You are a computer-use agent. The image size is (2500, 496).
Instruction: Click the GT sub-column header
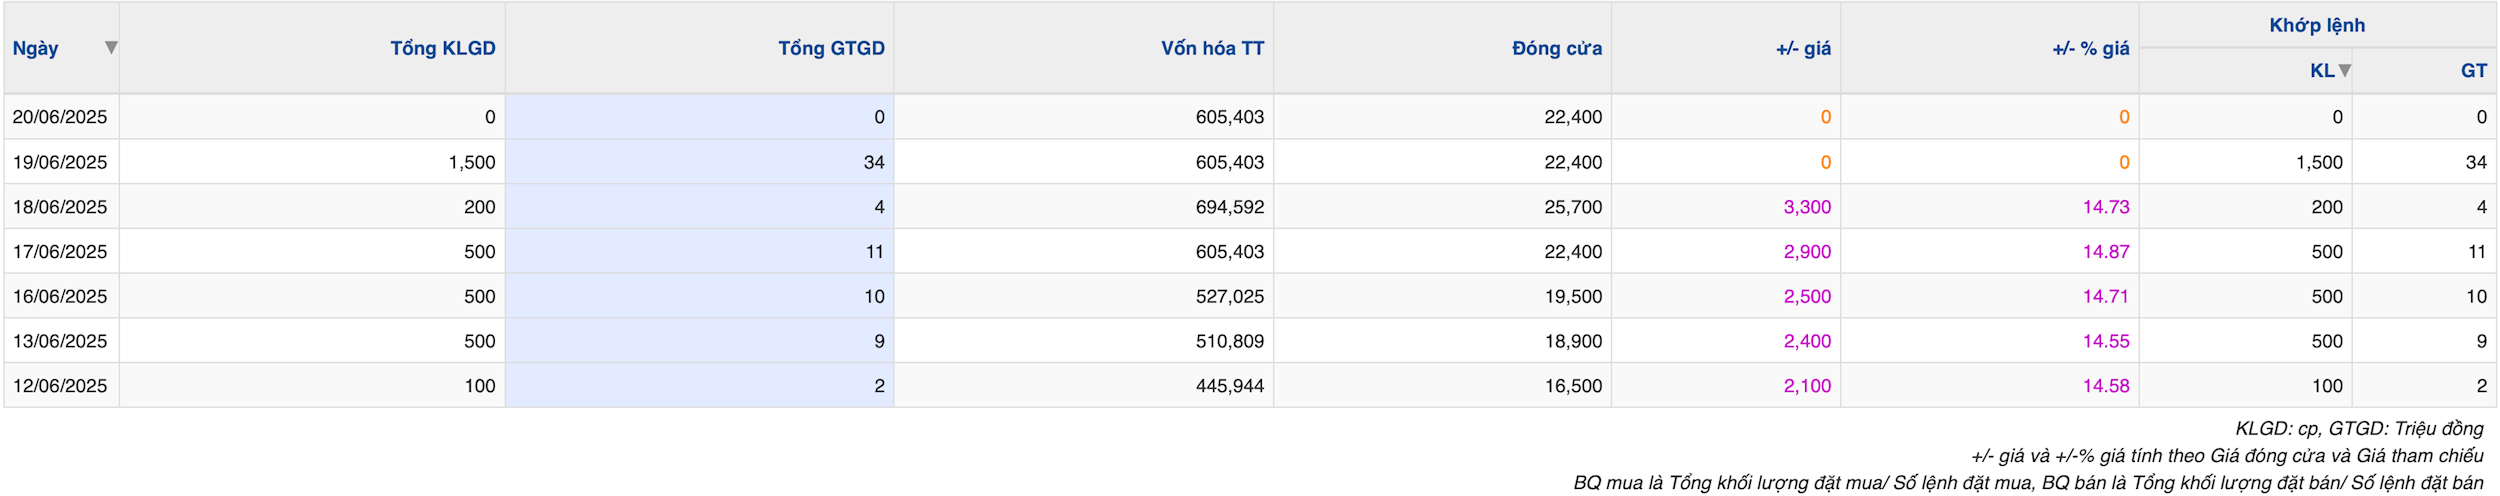click(2473, 70)
